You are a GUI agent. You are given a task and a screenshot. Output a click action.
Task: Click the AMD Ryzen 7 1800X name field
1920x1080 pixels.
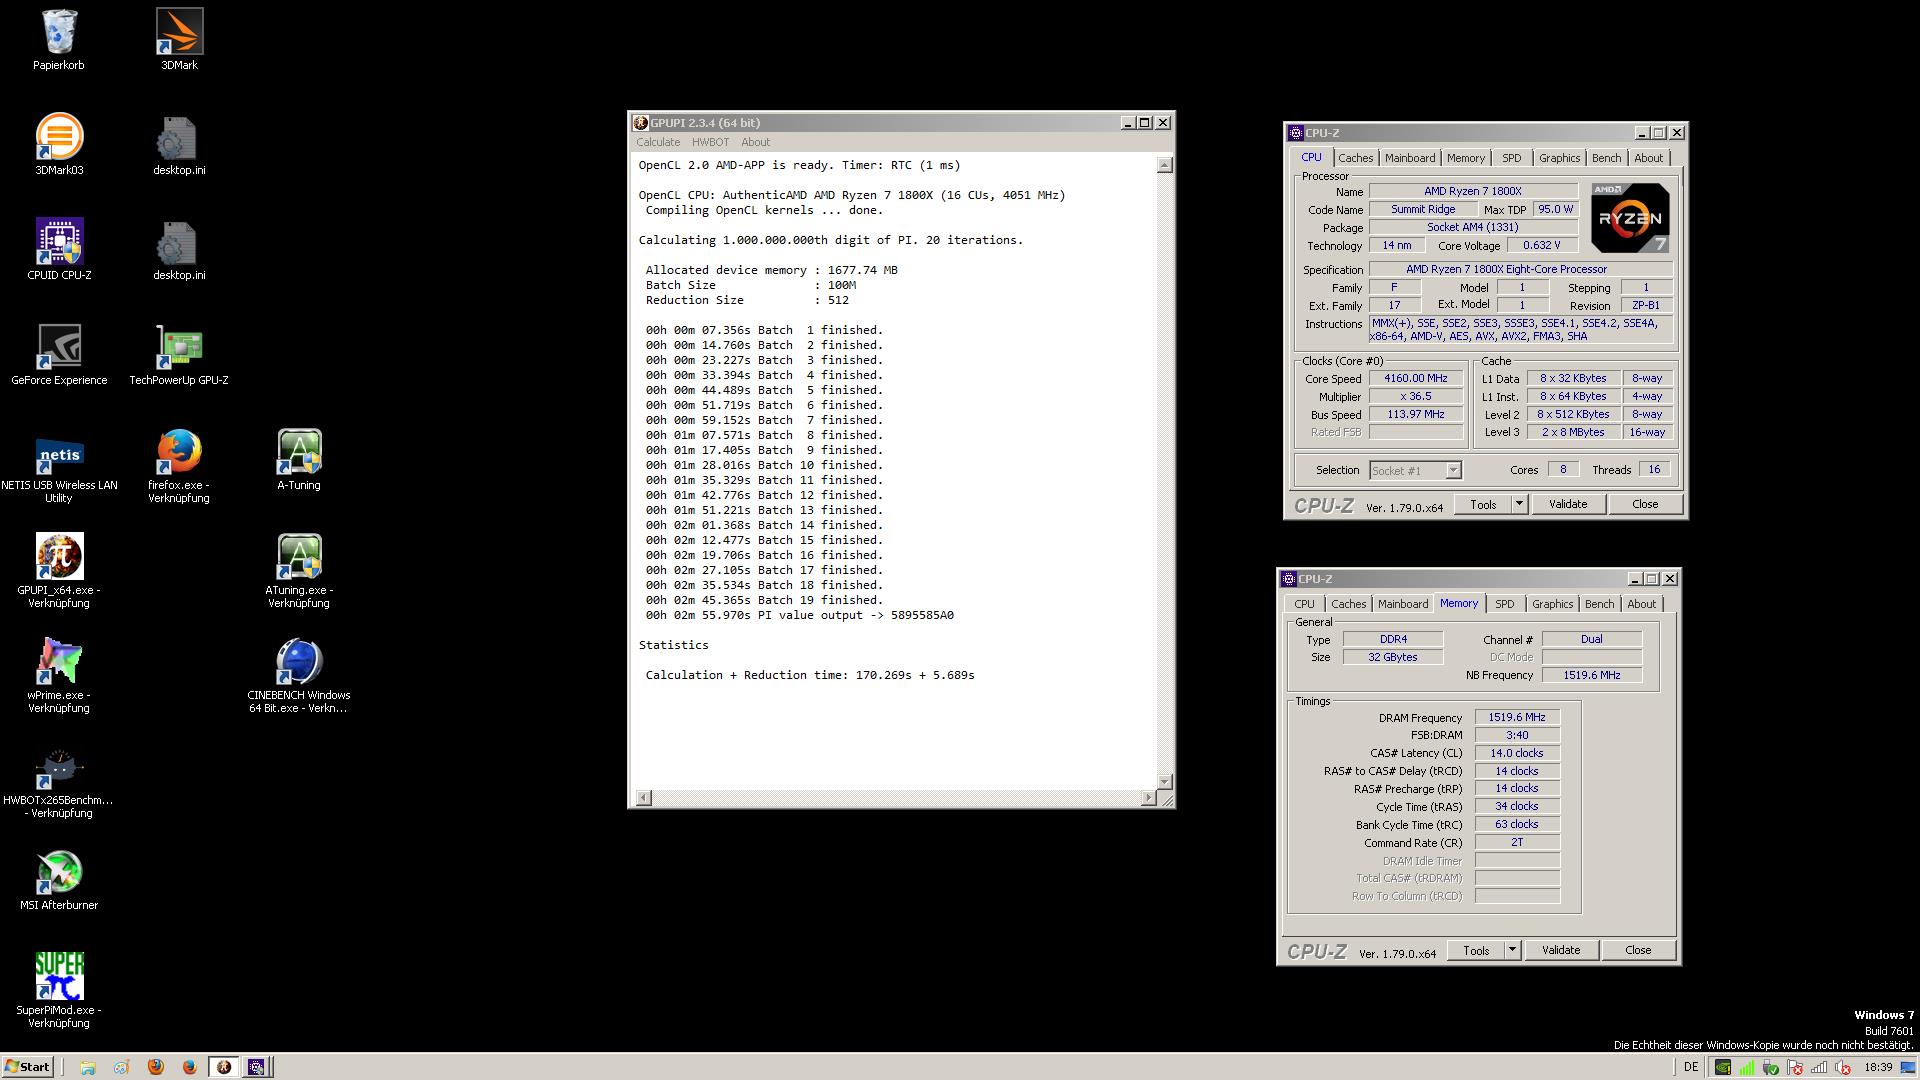[1472, 191]
